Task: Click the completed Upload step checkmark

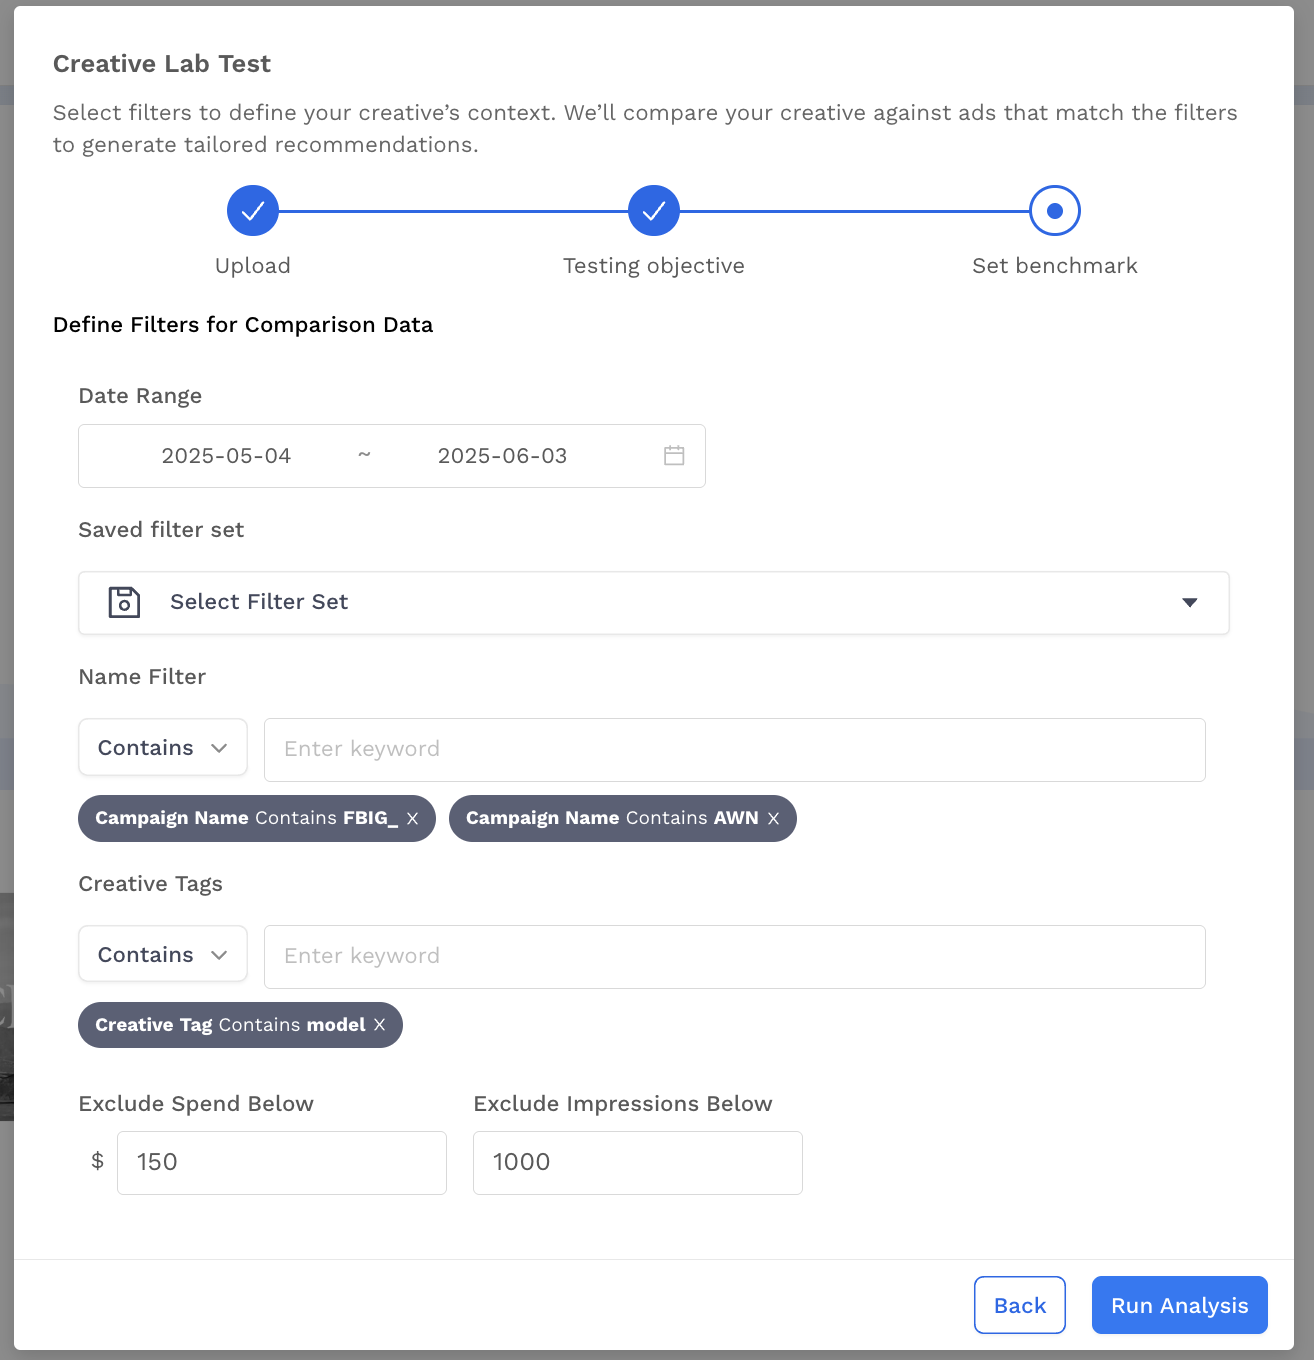Action: [253, 211]
